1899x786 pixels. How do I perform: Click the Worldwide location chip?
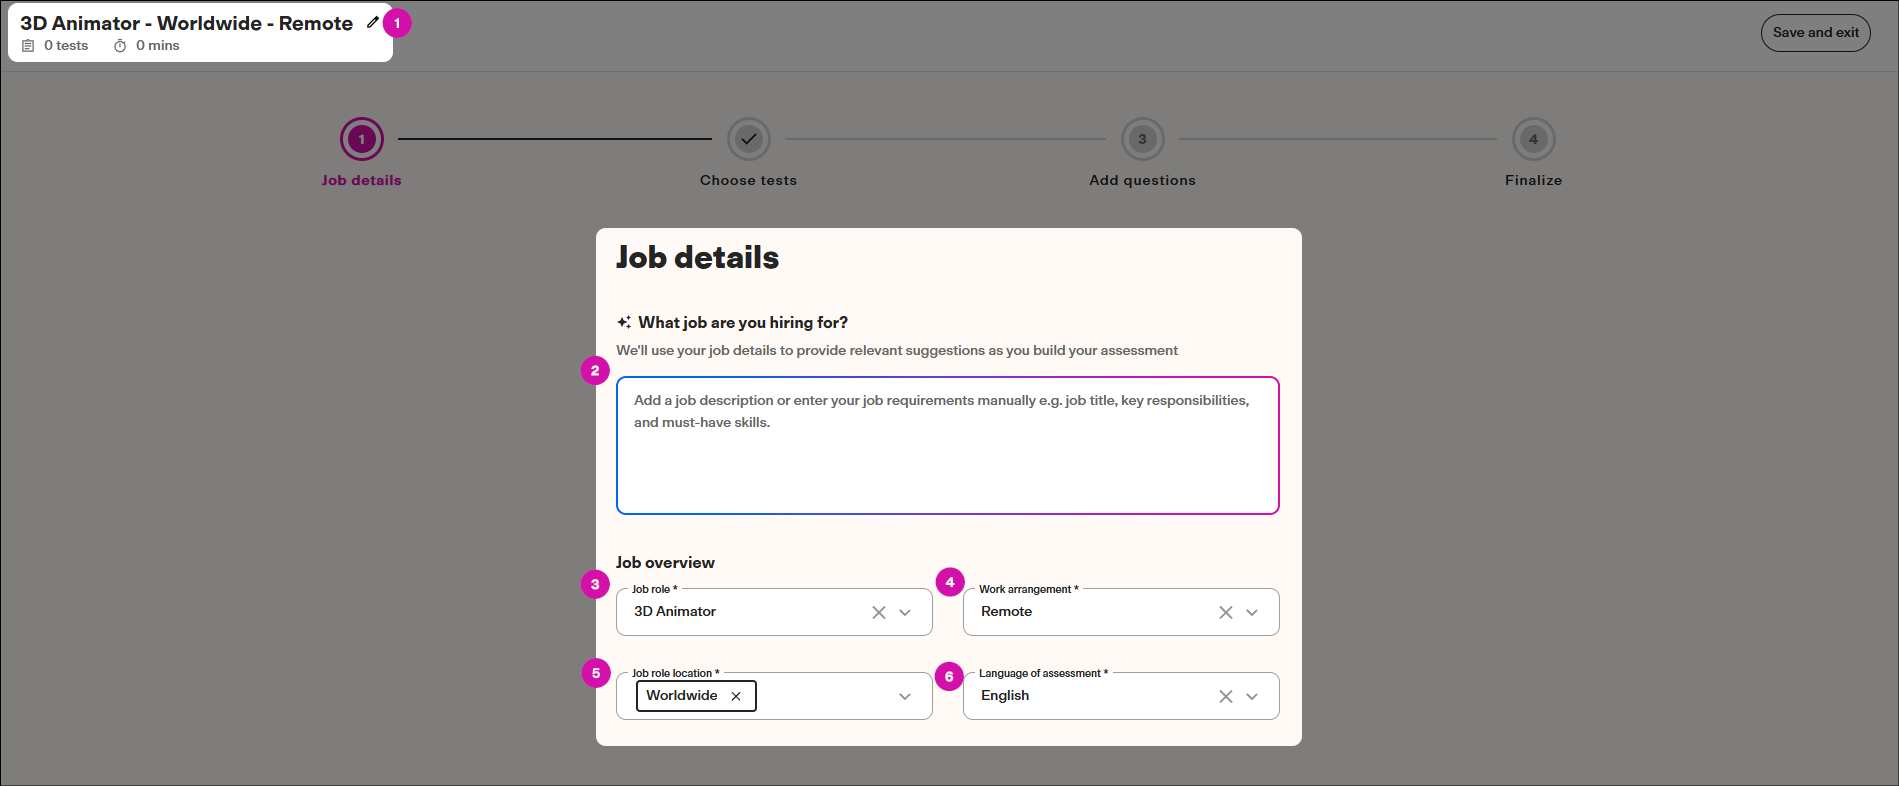point(682,696)
